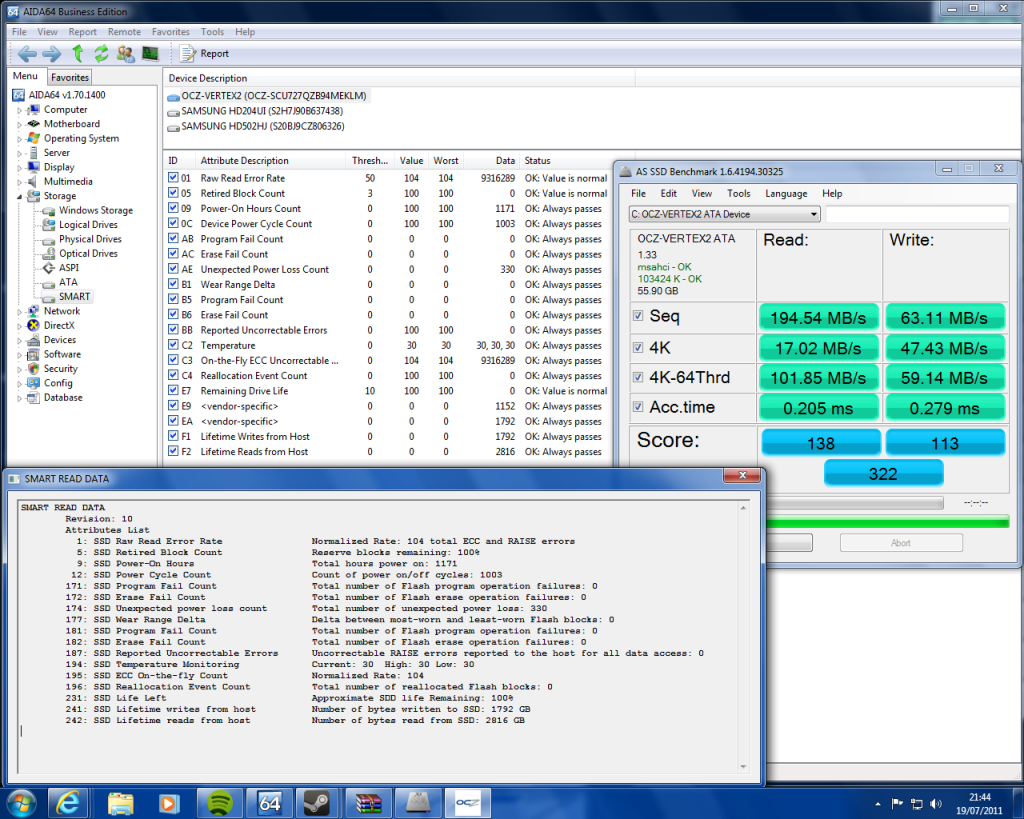Expand the Network tree node
Image resolution: width=1024 pixels, height=819 pixels.
tap(19, 312)
